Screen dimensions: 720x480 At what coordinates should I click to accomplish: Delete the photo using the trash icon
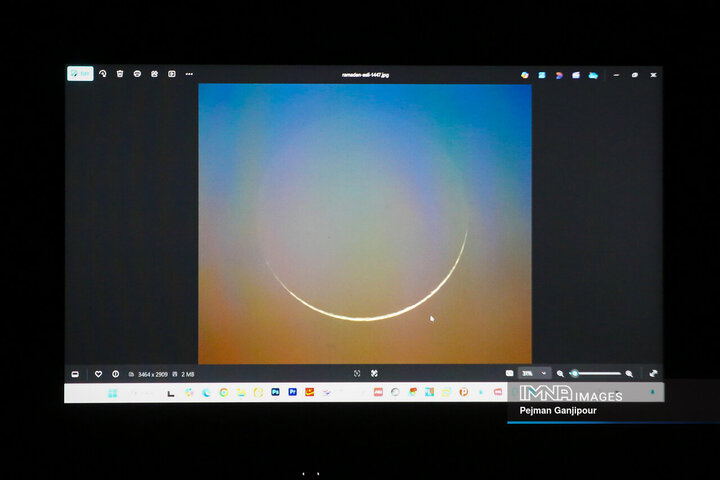pos(120,73)
